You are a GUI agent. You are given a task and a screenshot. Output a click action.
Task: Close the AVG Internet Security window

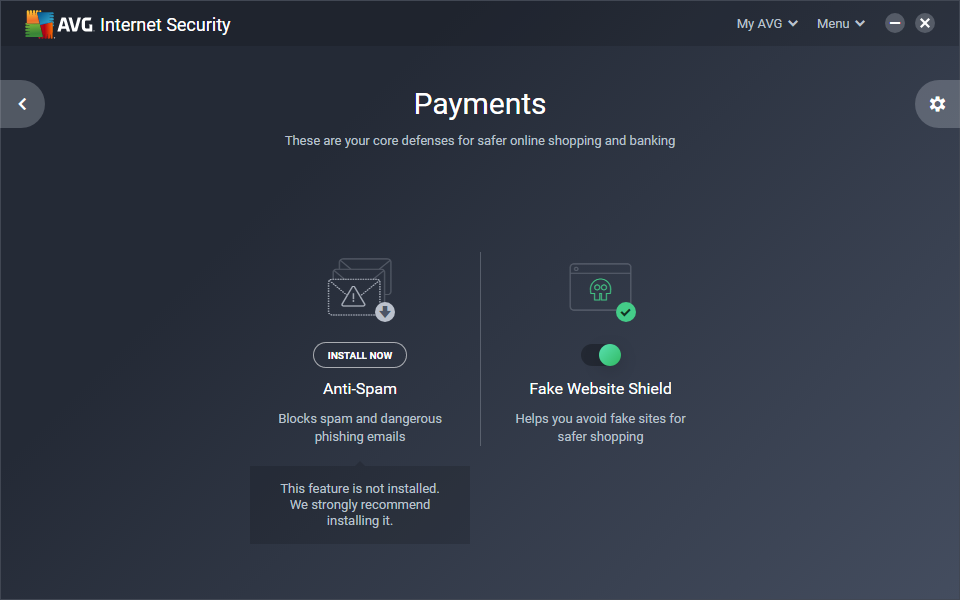pyautogui.click(x=924, y=23)
